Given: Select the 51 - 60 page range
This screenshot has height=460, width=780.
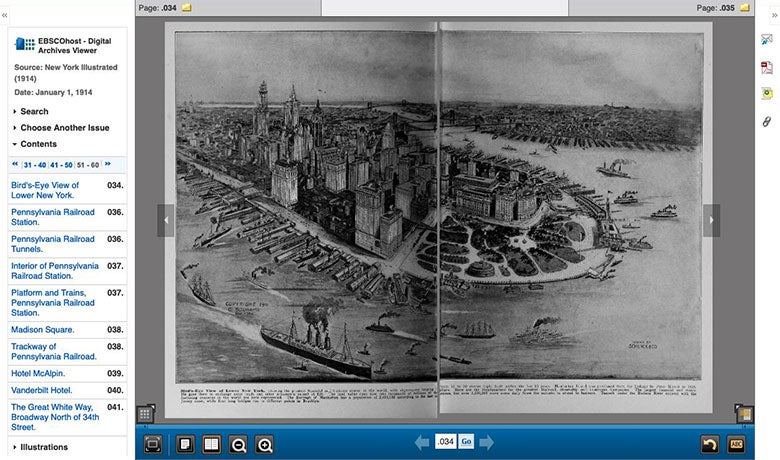Looking at the screenshot, I should point(88,165).
